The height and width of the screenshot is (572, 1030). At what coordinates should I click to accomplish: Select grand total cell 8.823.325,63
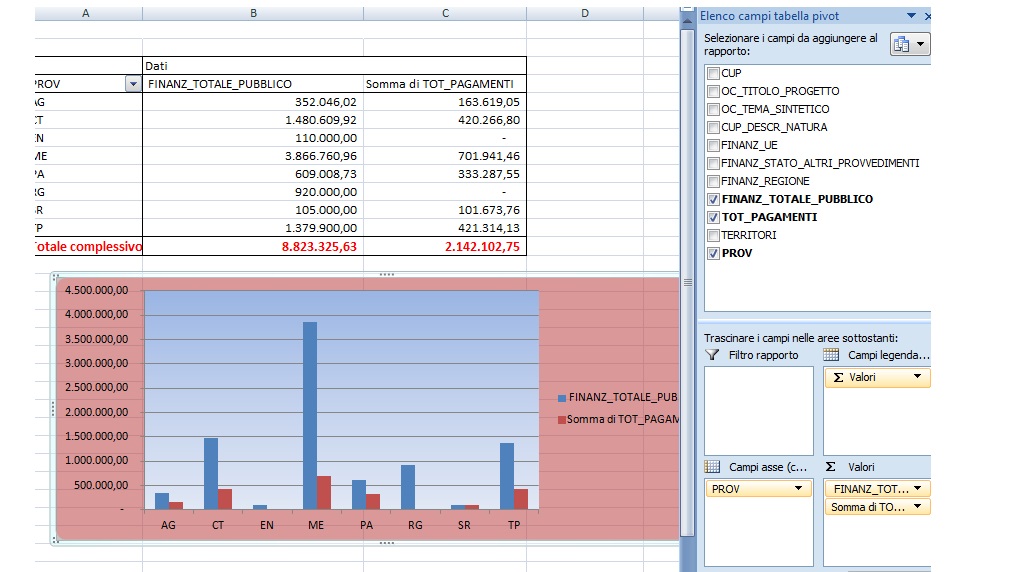click(x=253, y=246)
